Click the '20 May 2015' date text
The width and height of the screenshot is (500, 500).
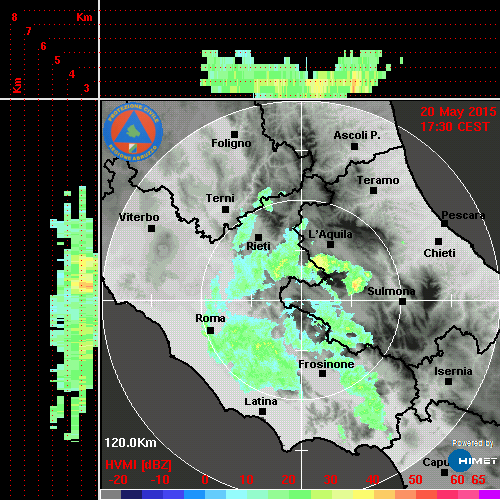(x=458, y=112)
